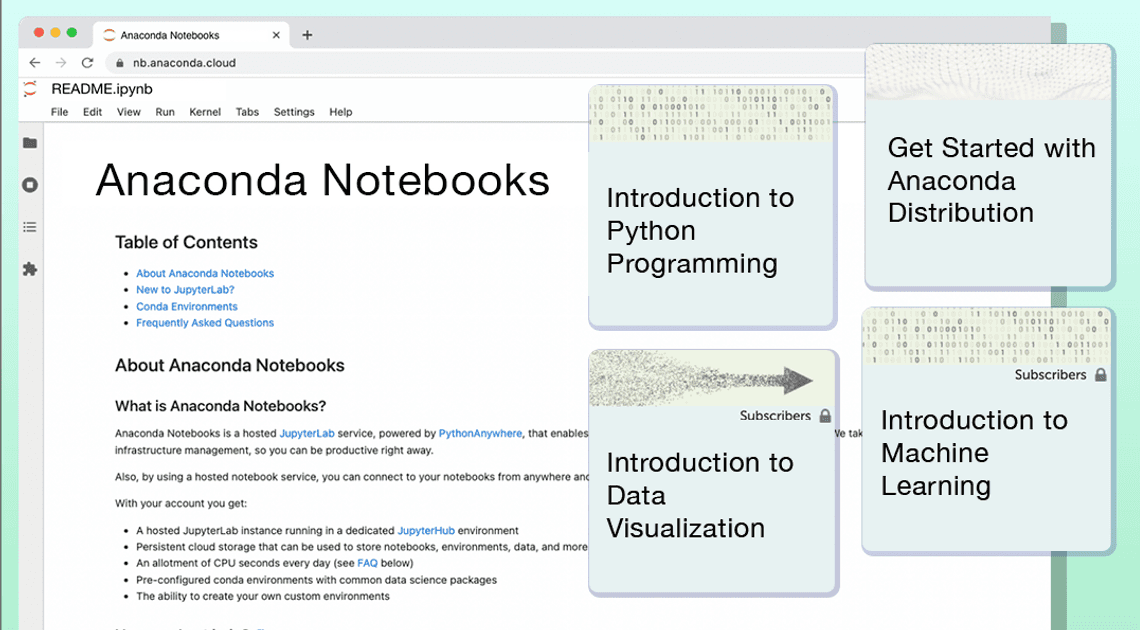Open the Run menu
Image resolution: width=1140 pixels, height=630 pixels.
coord(165,112)
